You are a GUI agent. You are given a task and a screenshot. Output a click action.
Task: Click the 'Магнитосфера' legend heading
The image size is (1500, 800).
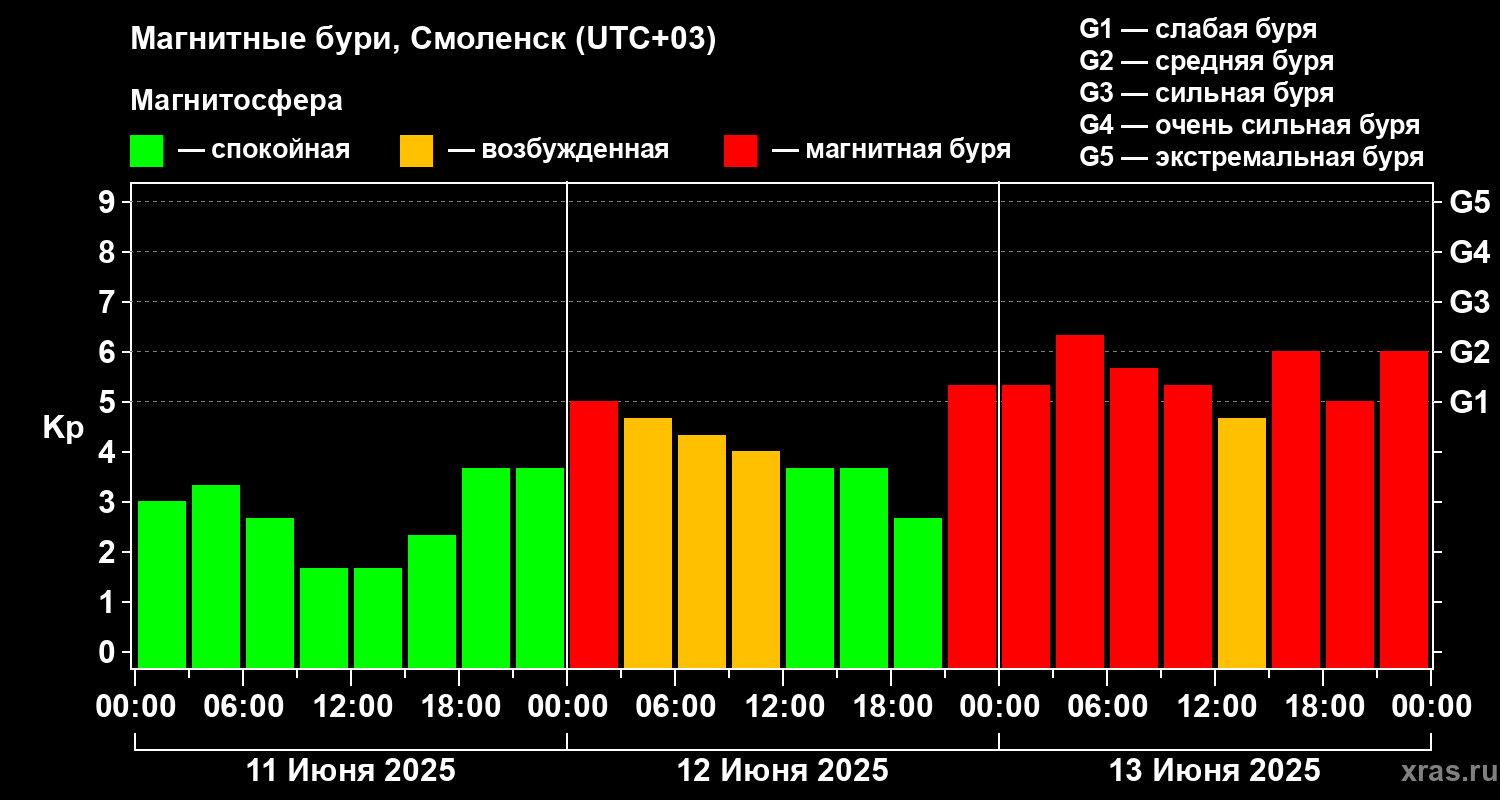tap(236, 101)
